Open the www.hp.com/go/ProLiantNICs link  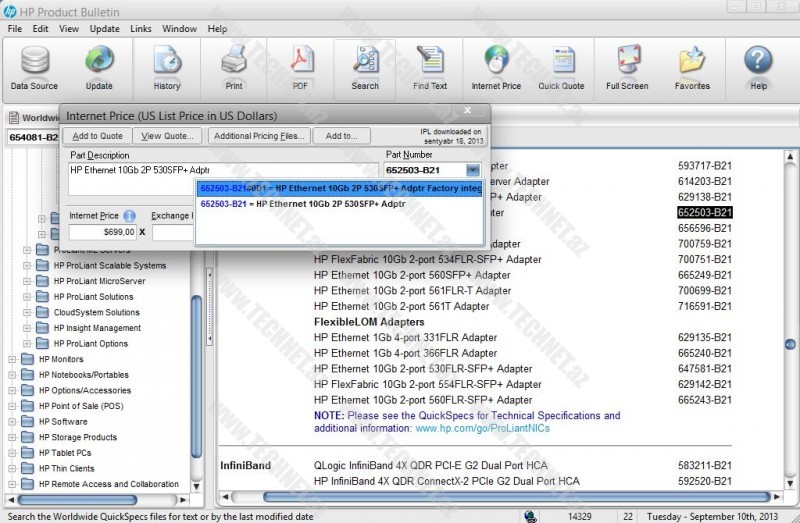[483, 429]
